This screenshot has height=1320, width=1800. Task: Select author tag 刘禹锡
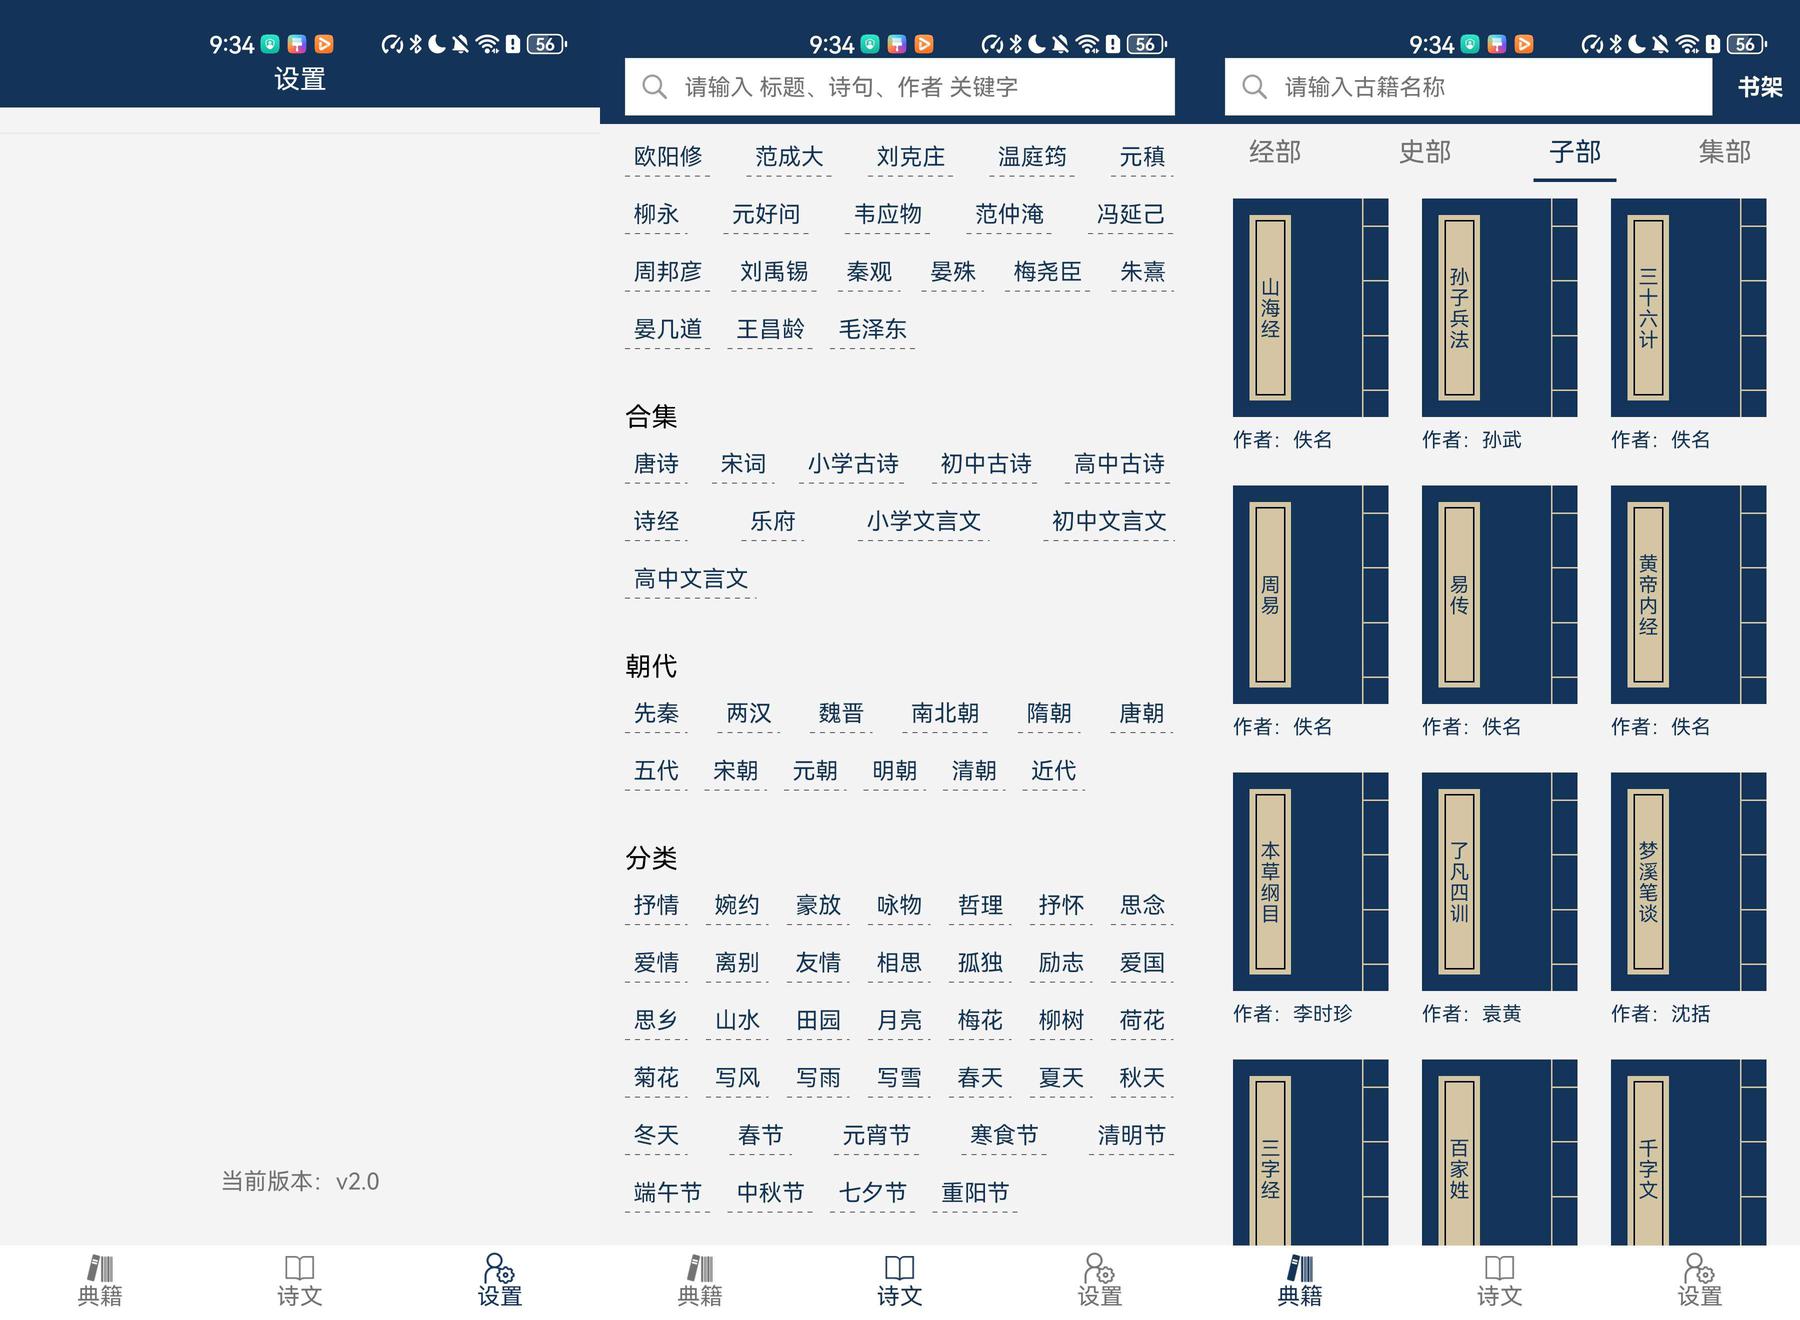(x=774, y=272)
